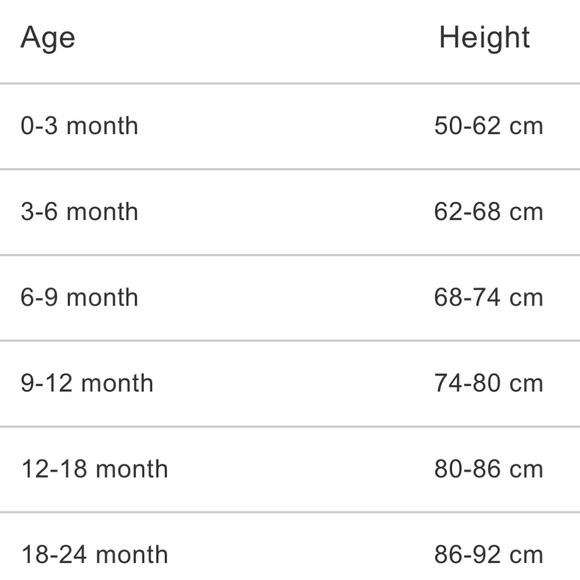Click the Age column header
The image size is (580, 580).
[x=48, y=38]
